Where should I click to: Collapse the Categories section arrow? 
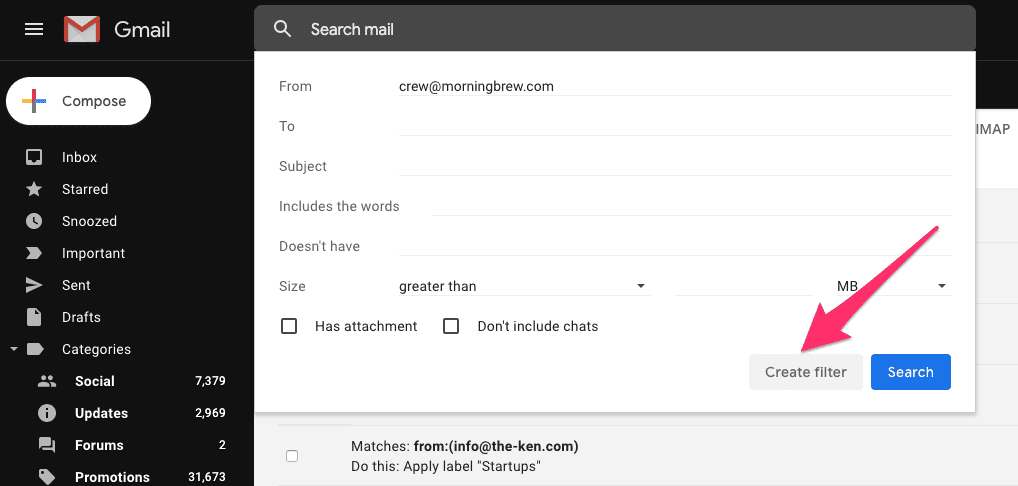(14, 349)
